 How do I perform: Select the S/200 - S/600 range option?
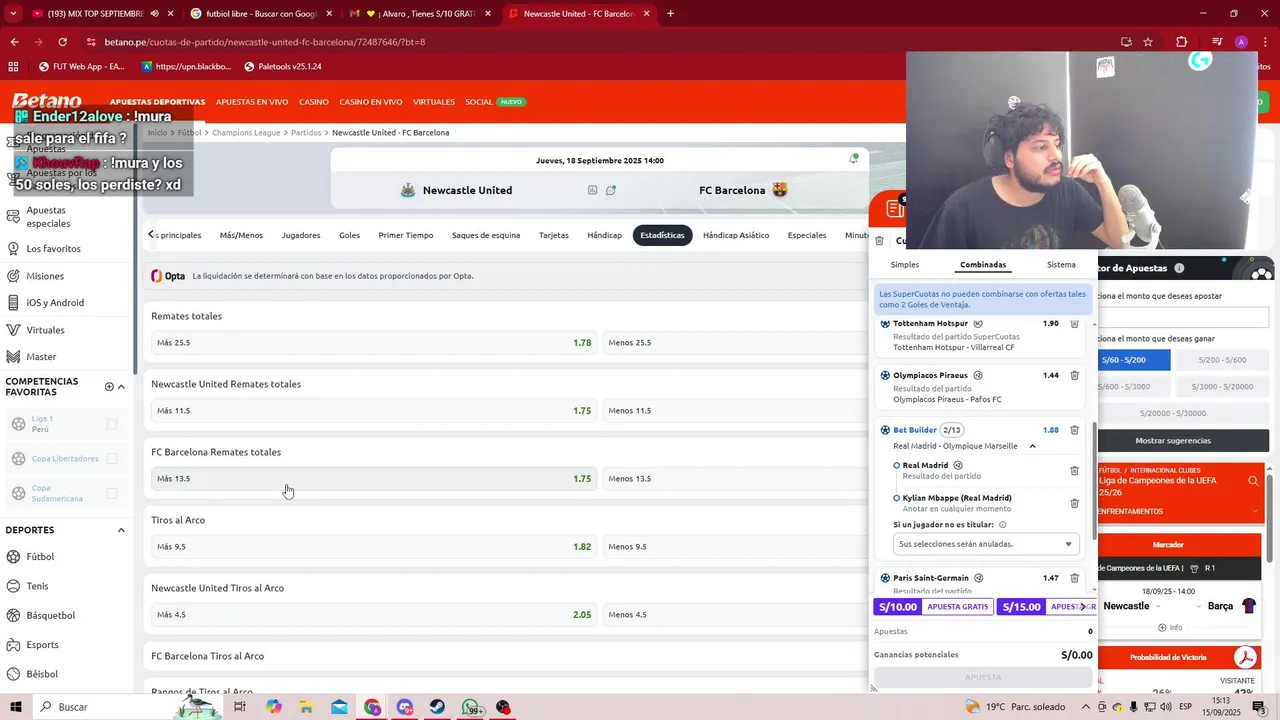click(1222, 360)
